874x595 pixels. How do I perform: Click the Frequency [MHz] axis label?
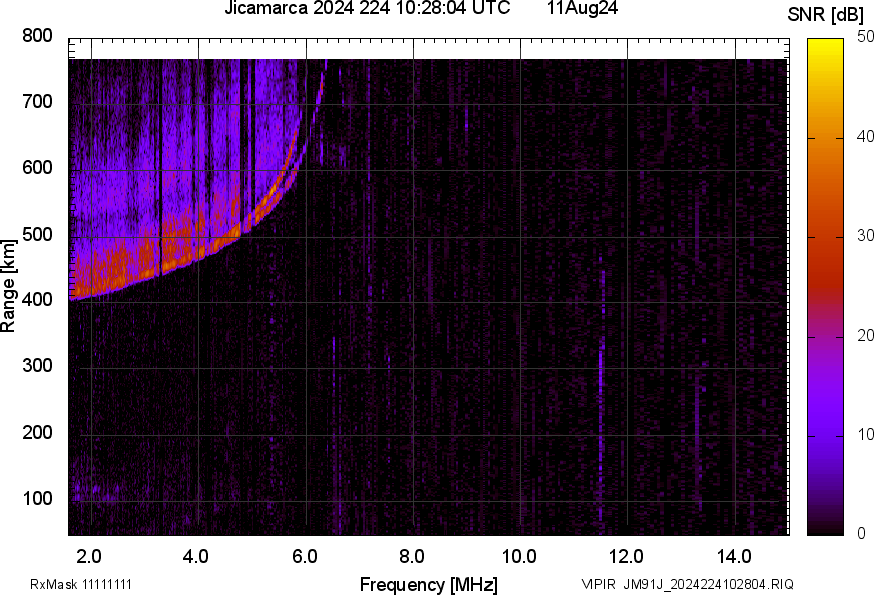pos(428,584)
